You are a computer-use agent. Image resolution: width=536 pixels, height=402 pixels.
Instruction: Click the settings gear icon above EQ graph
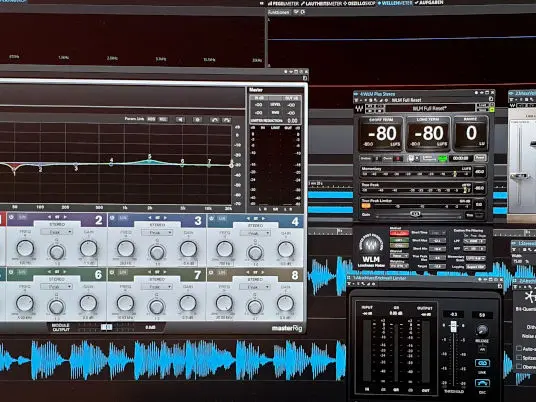tap(197, 120)
